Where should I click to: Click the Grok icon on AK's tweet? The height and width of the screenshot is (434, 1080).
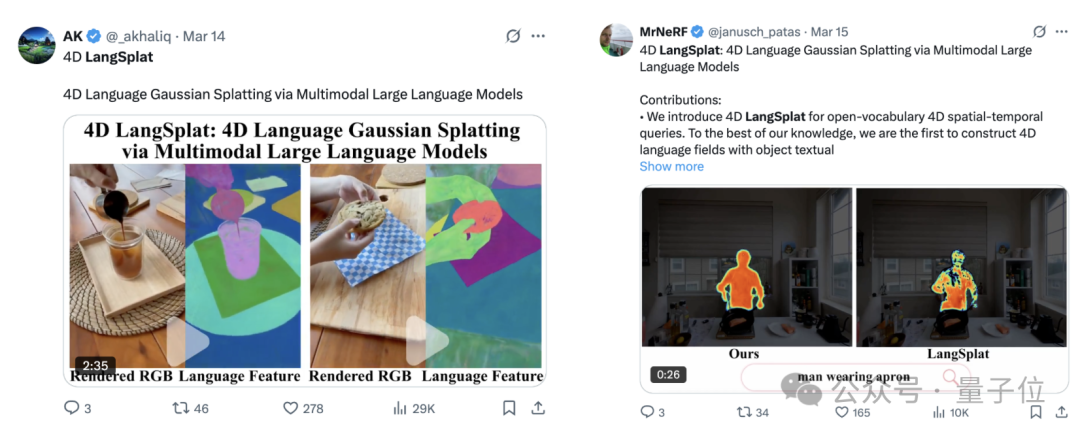click(513, 36)
